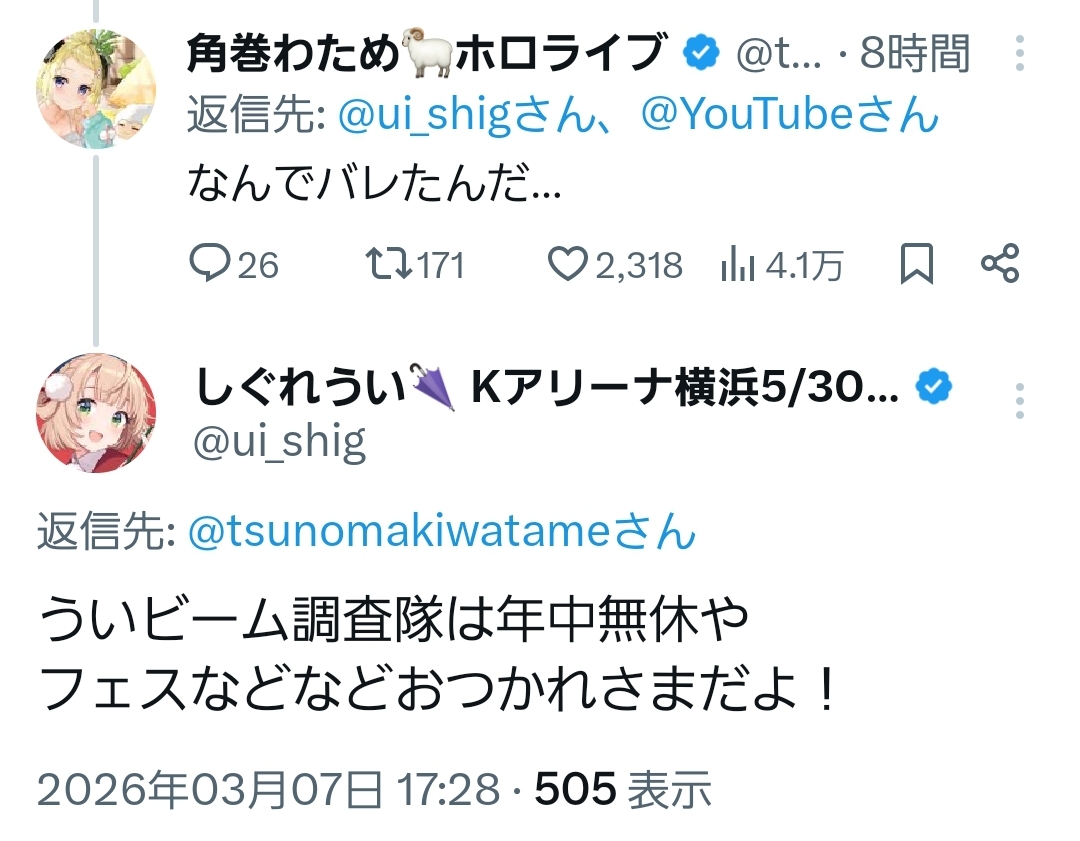Open more options on 角巻わため's tweet
This screenshot has height=841, width=1080.
pos(1020,53)
